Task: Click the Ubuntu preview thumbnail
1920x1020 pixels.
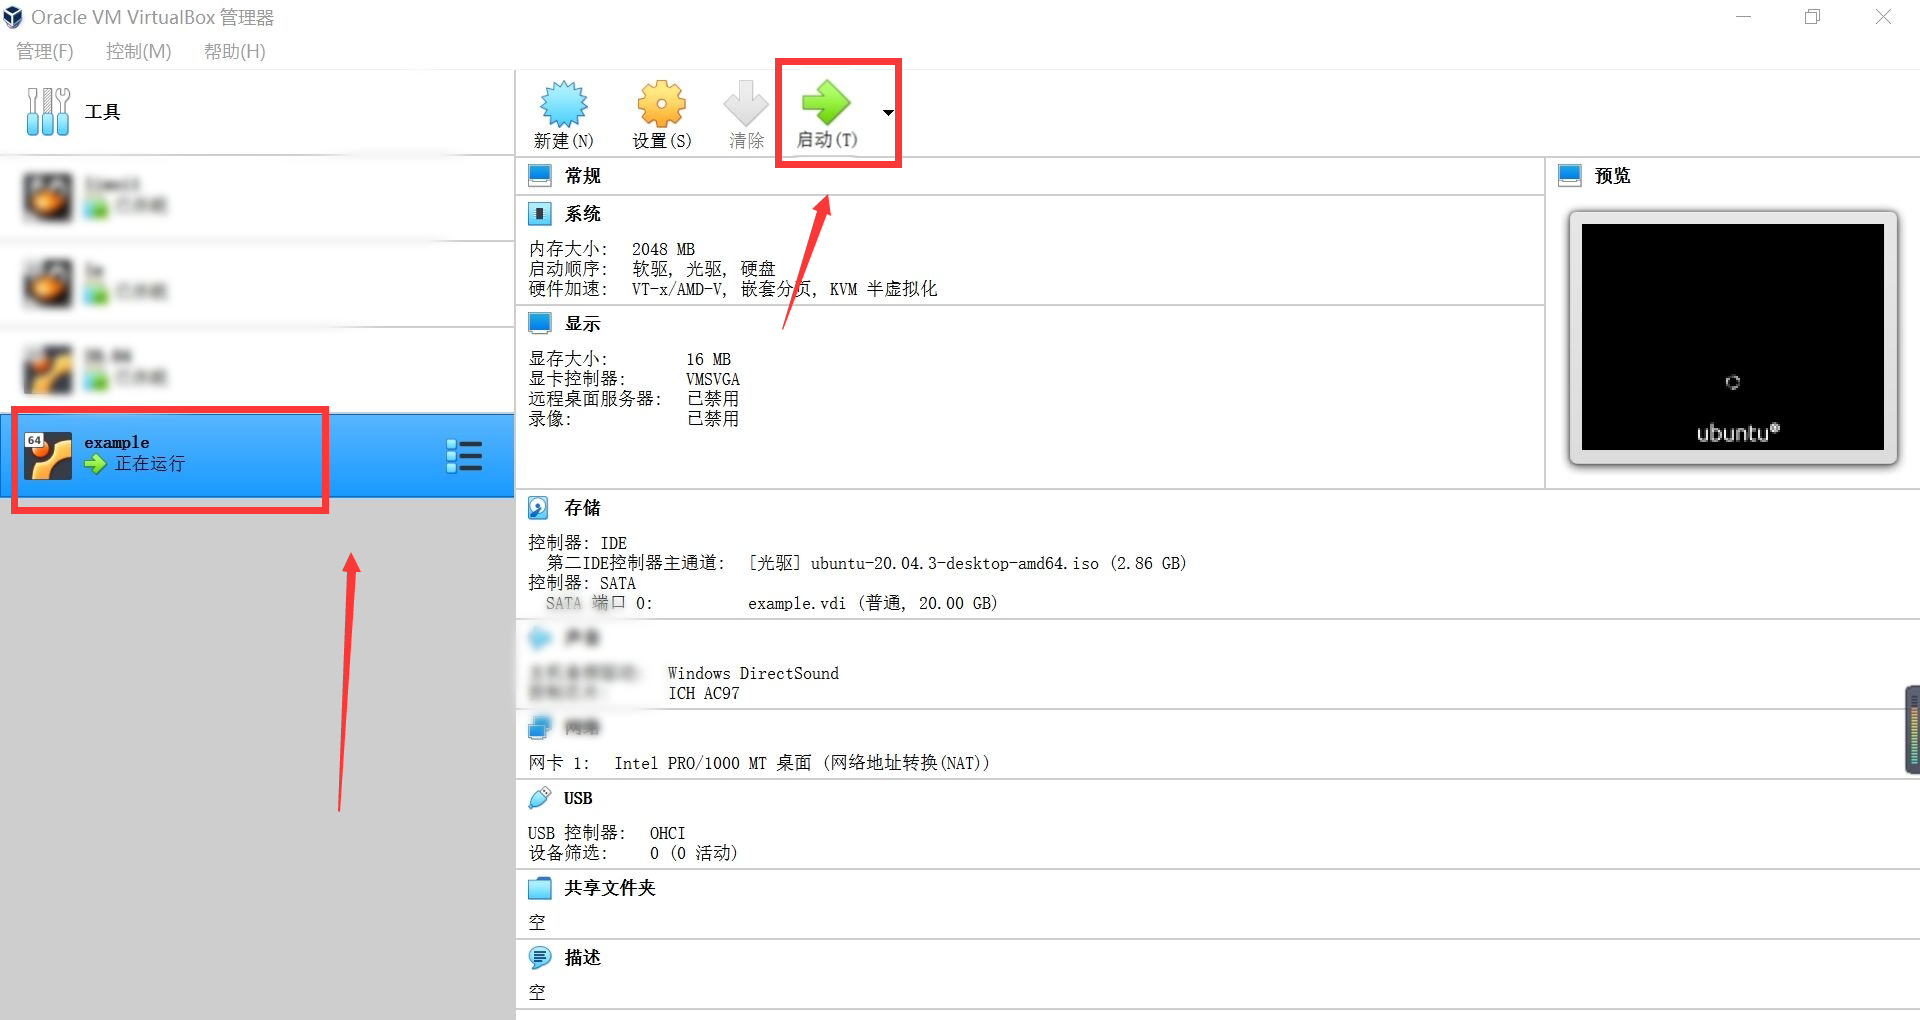Action: (1733, 337)
